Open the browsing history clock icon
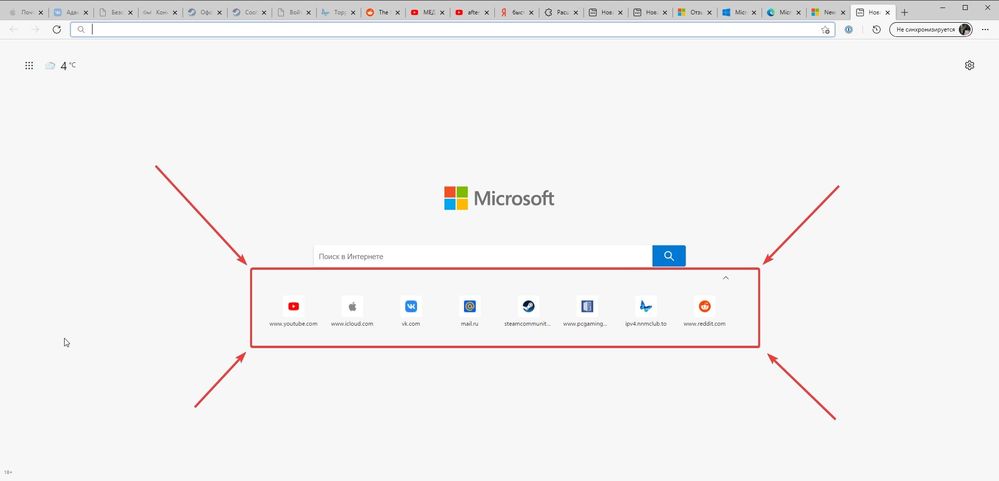The width and height of the screenshot is (999, 481). click(x=877, y=29)
